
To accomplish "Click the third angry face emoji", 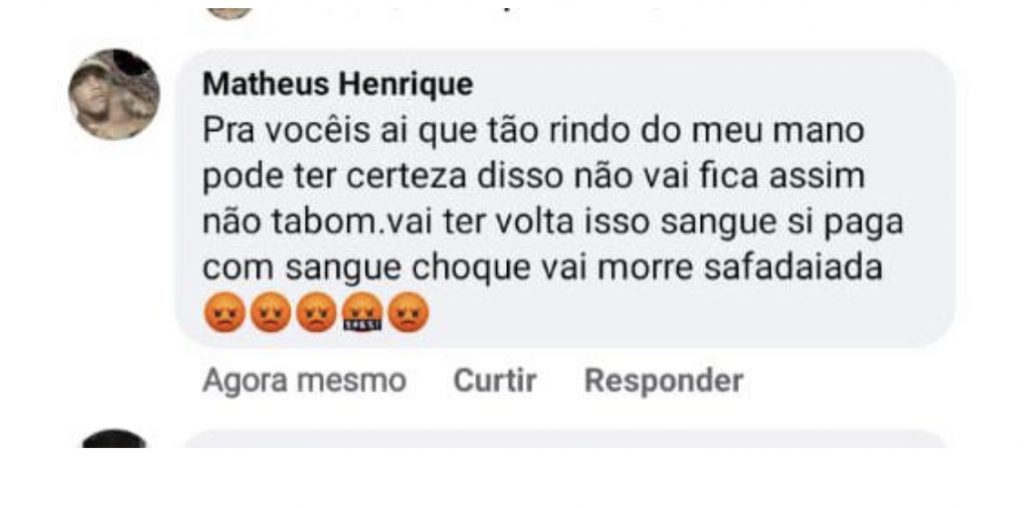I will click(315, 314).
